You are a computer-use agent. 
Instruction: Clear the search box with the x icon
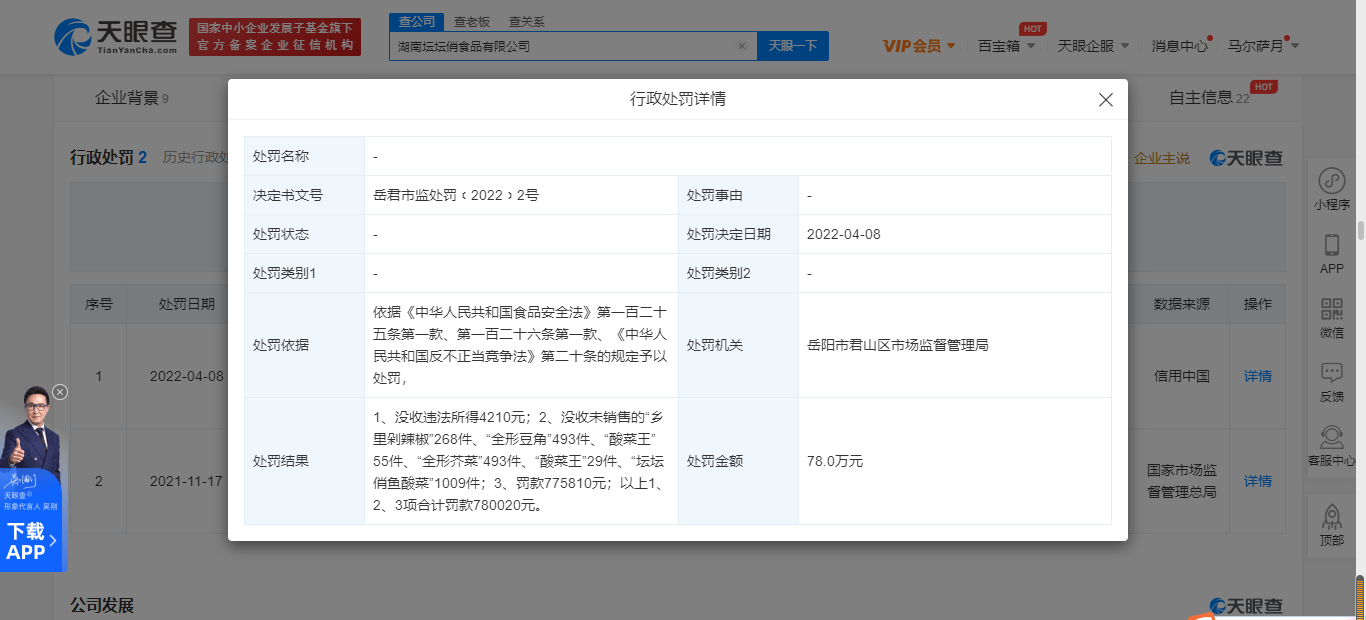[x=742, y=46]
